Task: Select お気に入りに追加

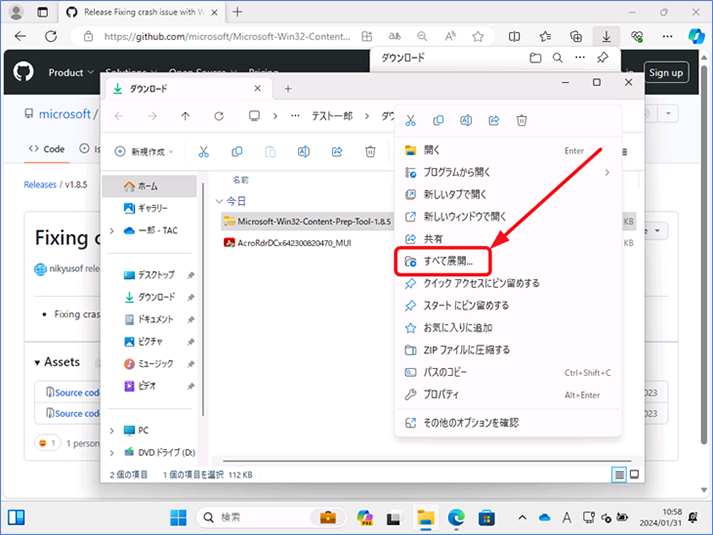Action: click(507, 328)
